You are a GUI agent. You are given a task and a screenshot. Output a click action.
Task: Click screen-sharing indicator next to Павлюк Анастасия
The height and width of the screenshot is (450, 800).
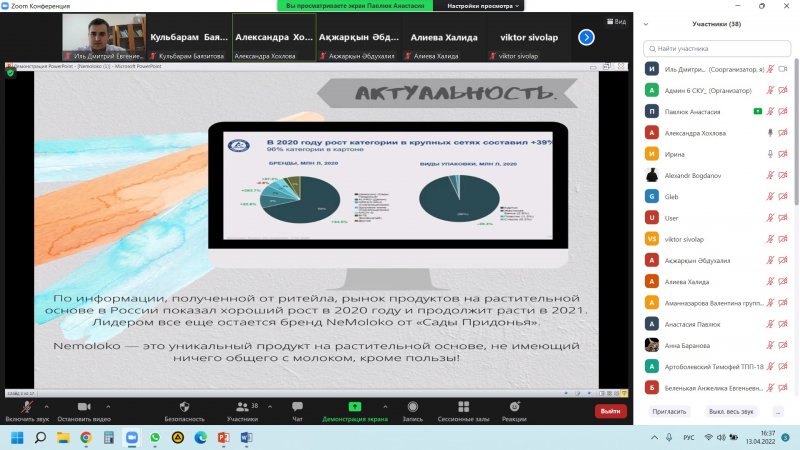pos(758,111)
